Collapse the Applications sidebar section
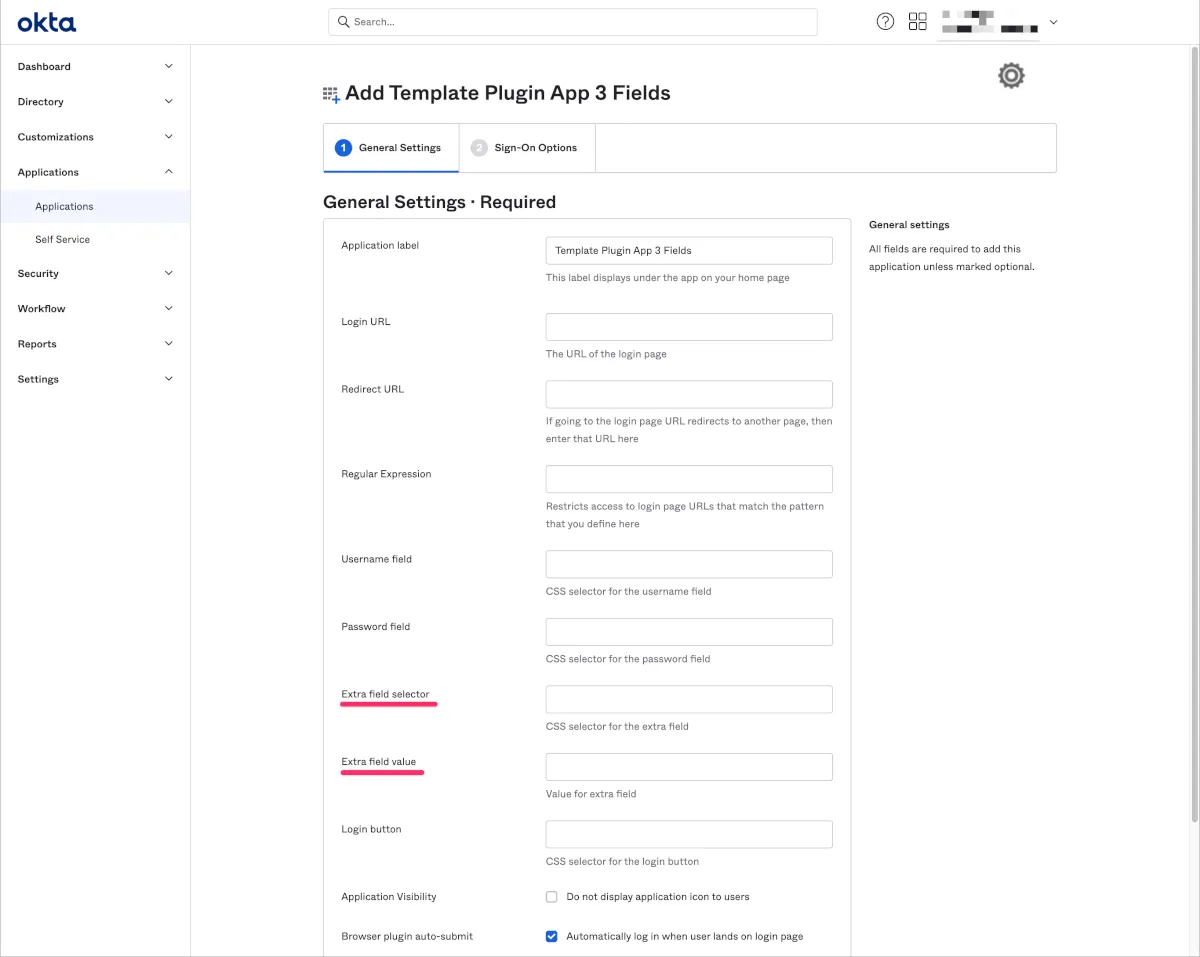The width and height of the screenshot is (1200, 957). point(168,172)
